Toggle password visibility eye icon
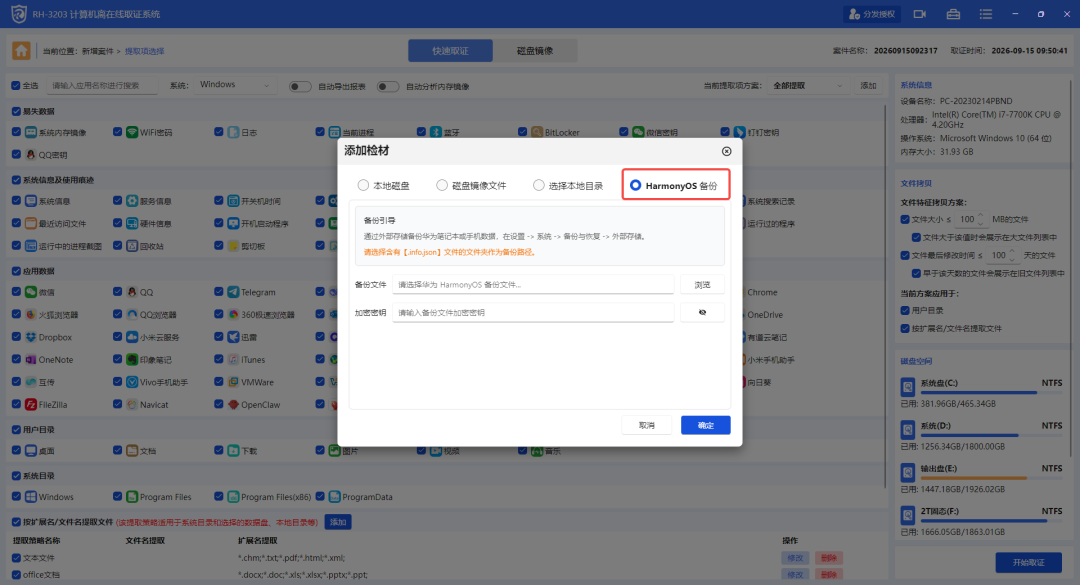This screenshot has width=1080, height=585. coord(702,312)
